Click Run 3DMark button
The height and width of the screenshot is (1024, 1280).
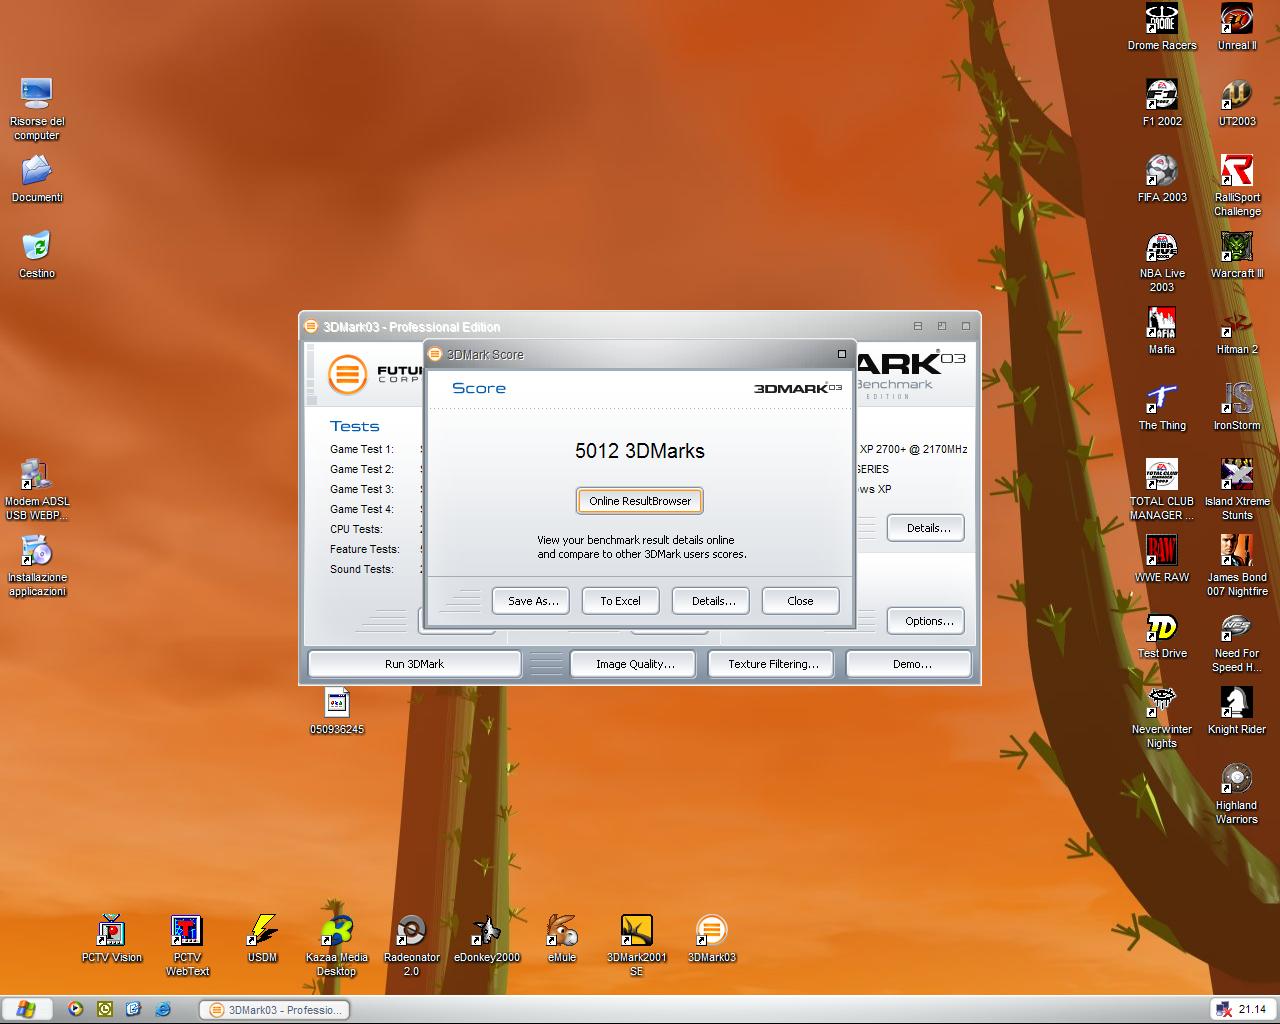pyautogui.click(x=414, y=664)
